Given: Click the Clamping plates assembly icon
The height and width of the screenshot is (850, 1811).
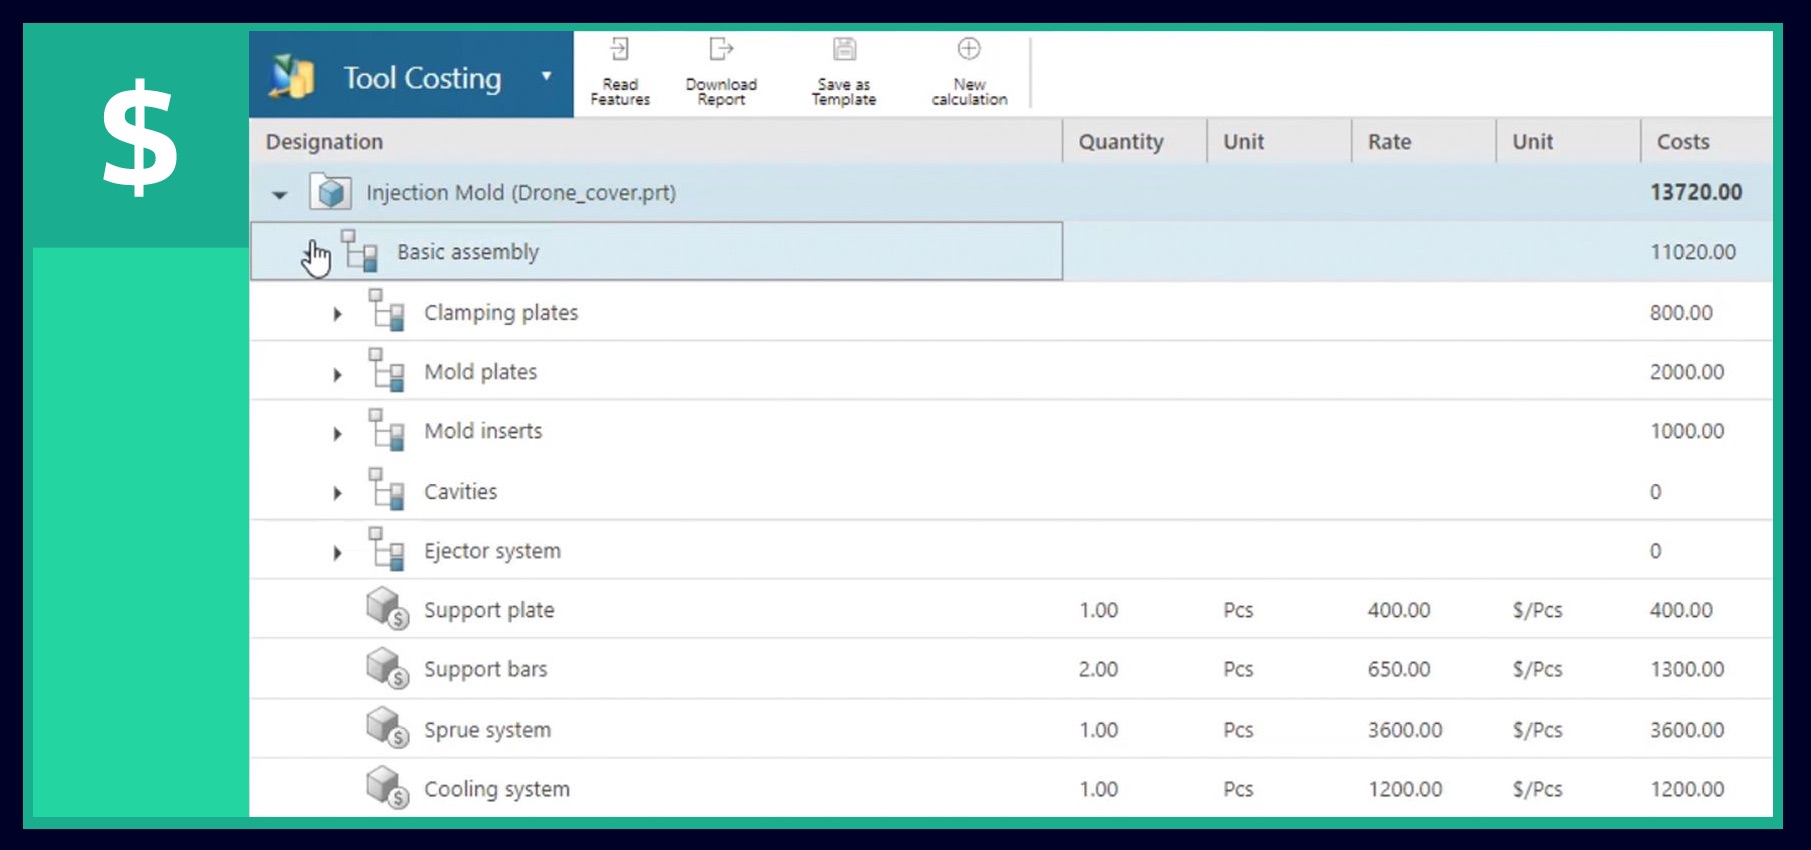Looking at the screenshot, I should click(386, 310).
